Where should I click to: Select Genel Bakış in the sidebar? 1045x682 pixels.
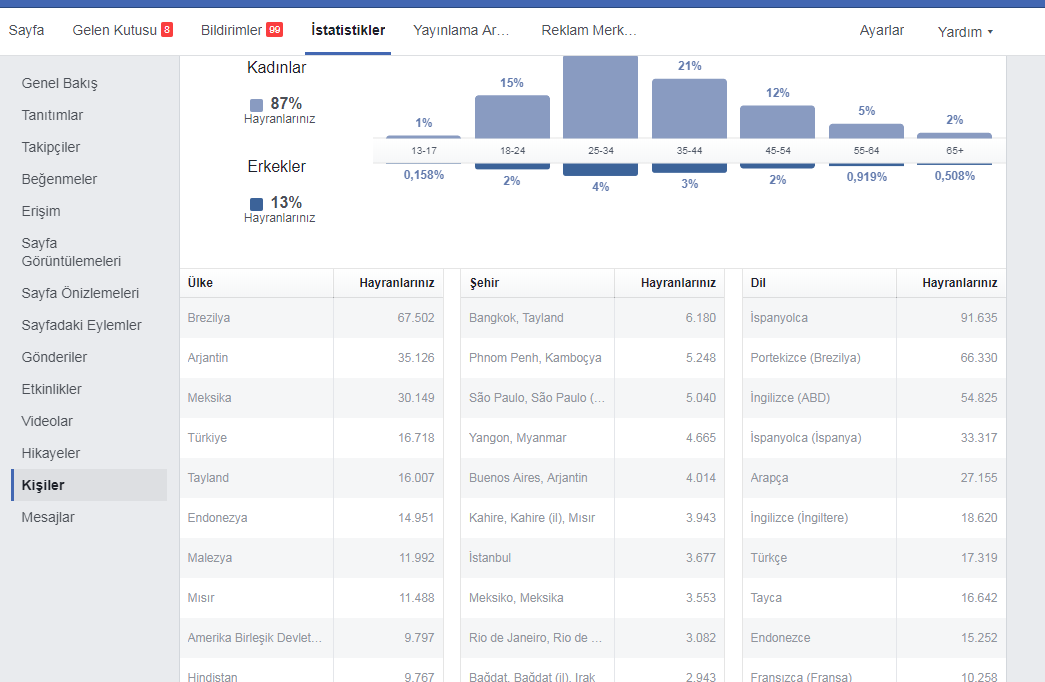tap(59, 83)
